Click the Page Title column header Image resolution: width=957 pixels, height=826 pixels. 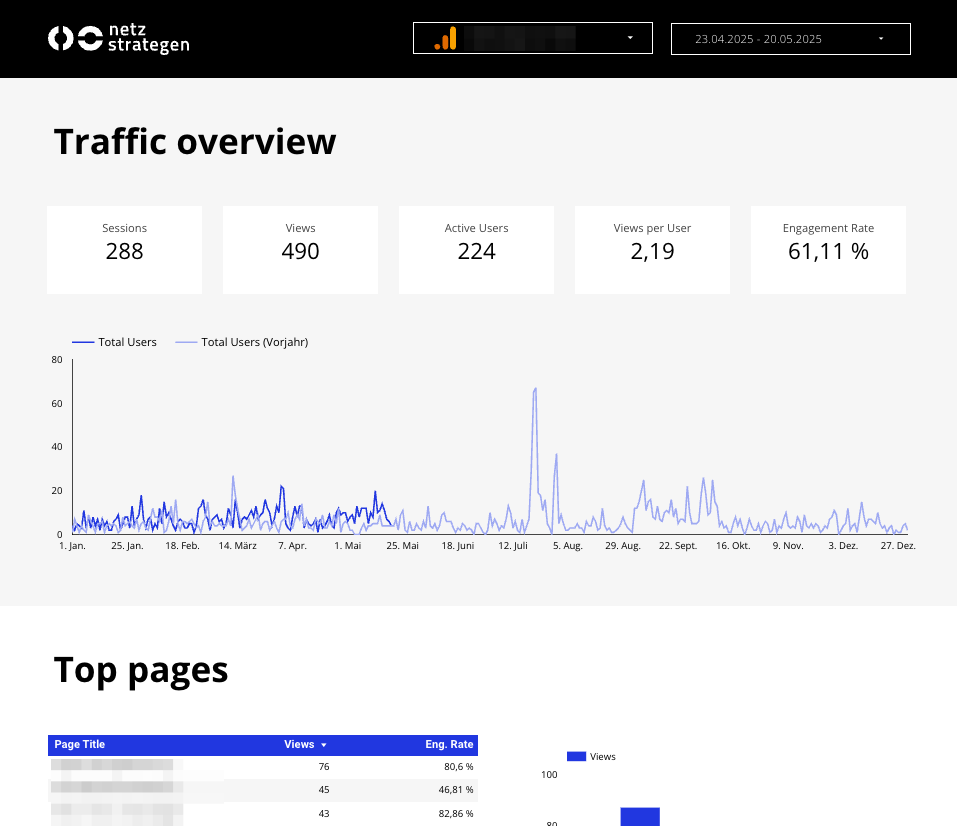79,745
